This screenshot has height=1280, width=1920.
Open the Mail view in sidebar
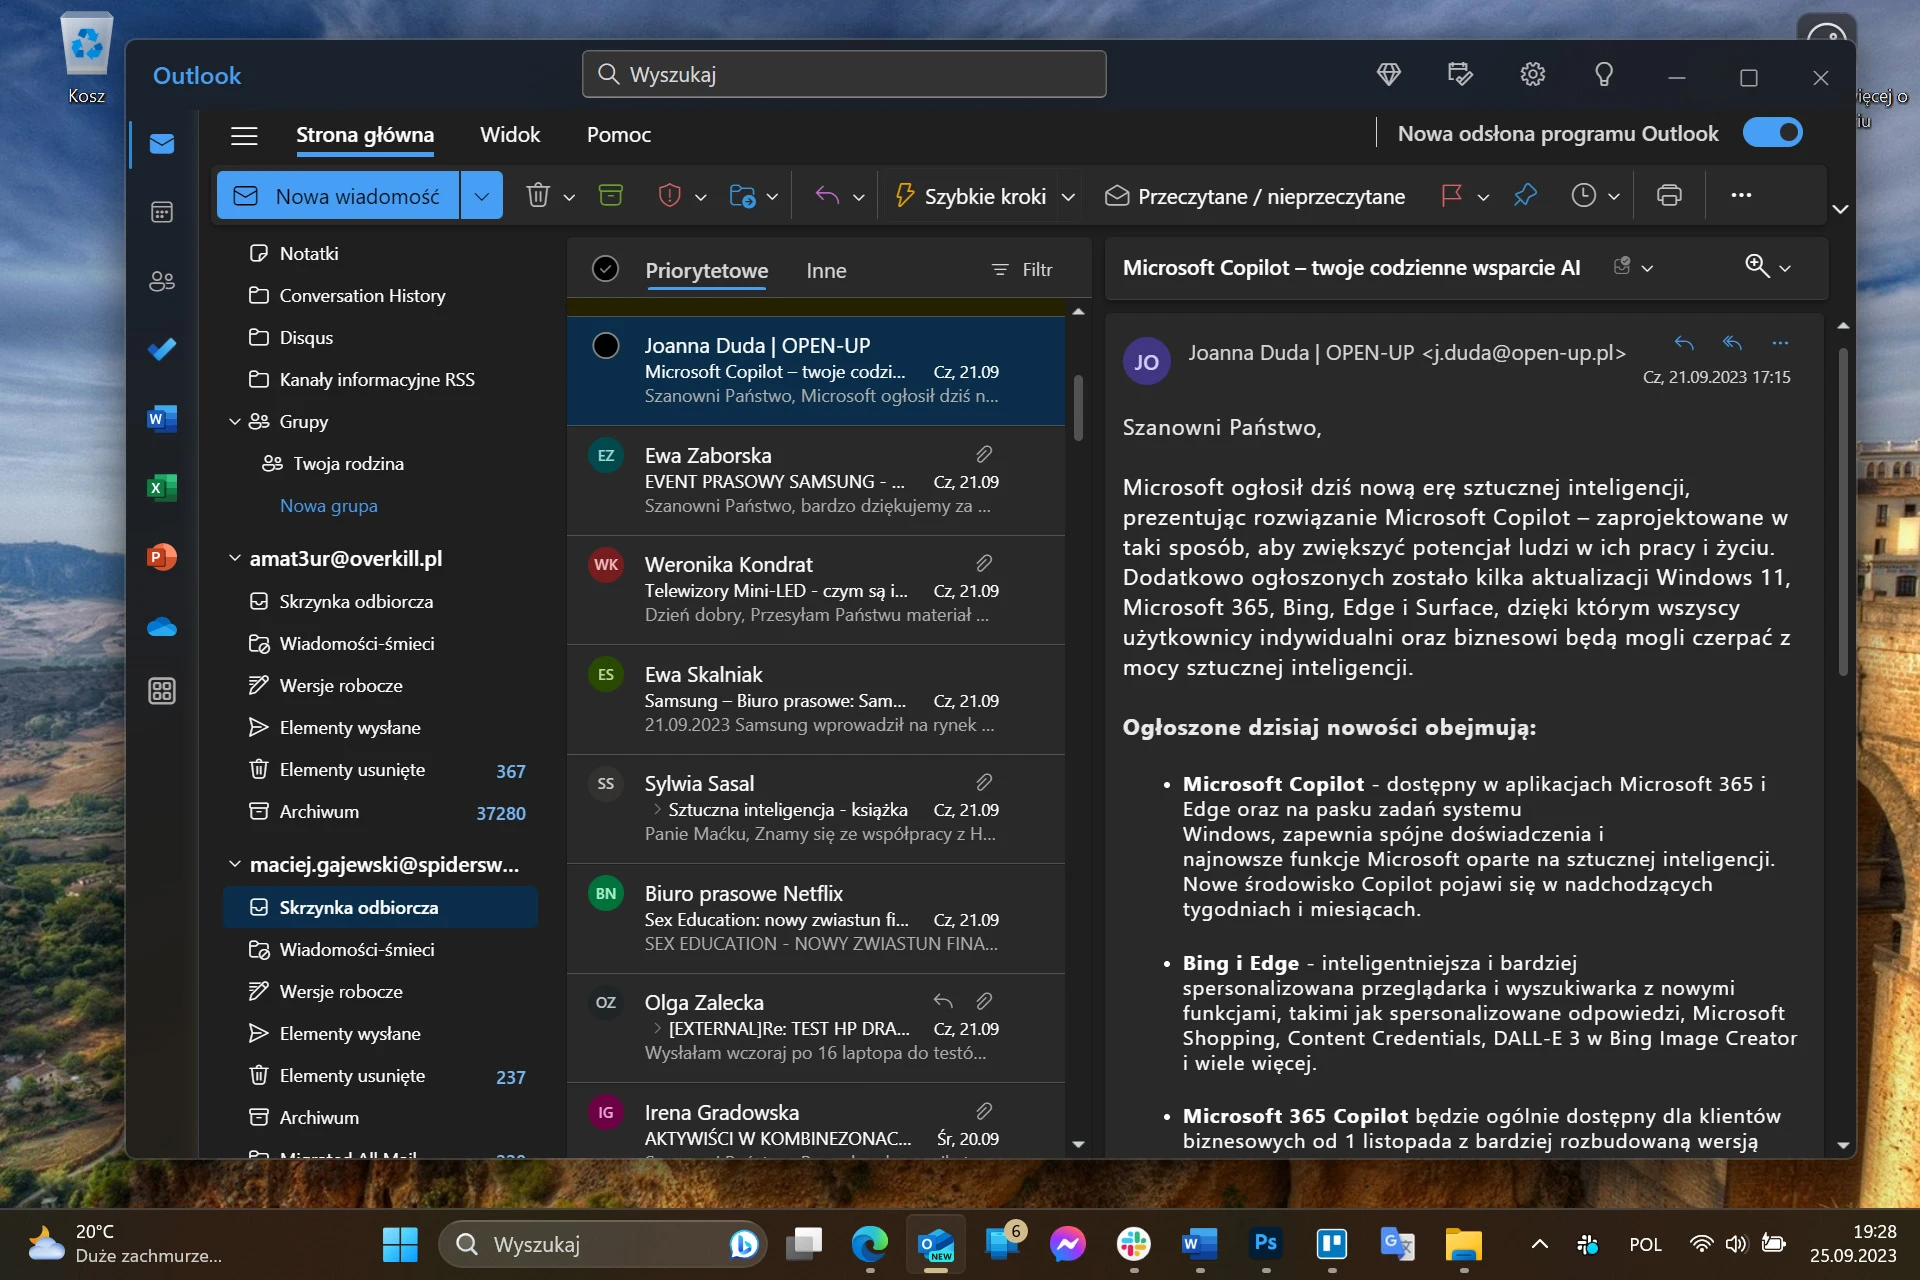(x=162, y=144)
